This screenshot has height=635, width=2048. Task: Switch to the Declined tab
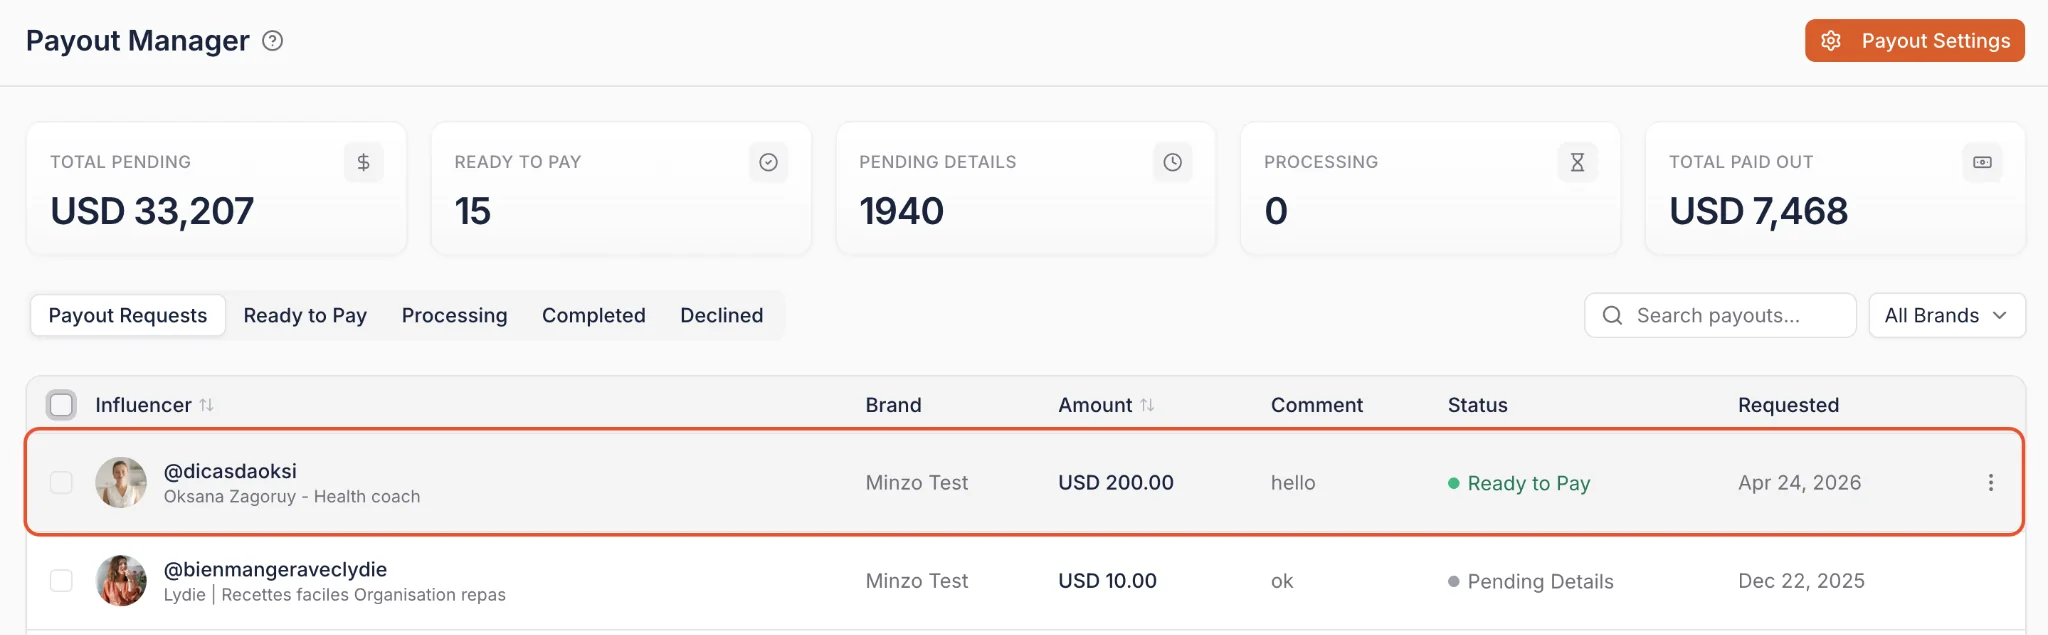tap(722, 316)
